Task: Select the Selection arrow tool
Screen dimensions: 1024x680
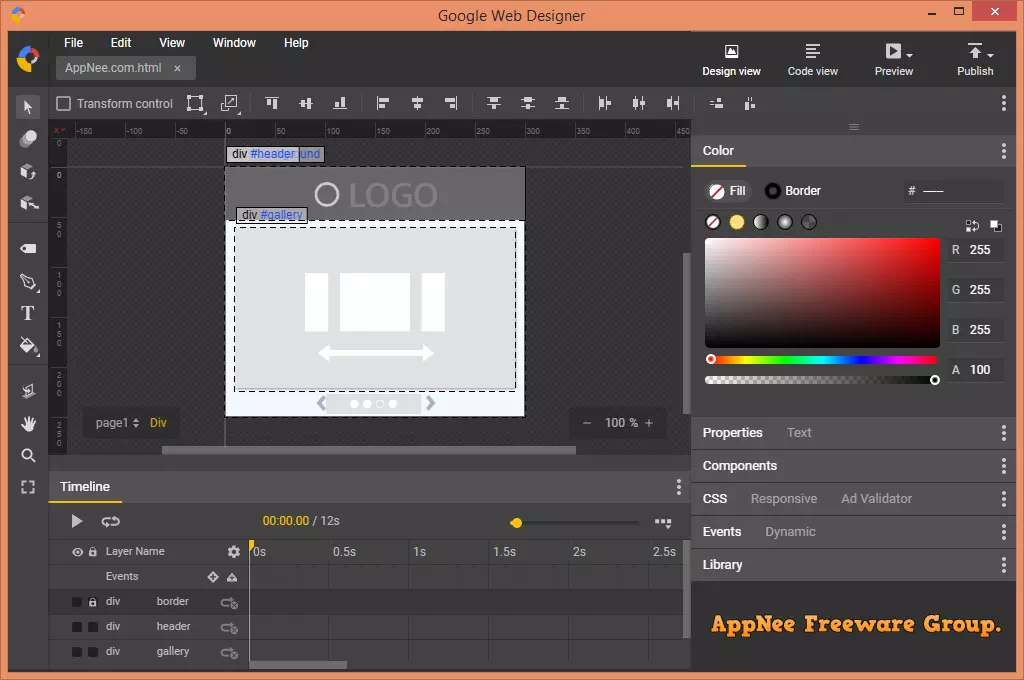Action: 27,106
